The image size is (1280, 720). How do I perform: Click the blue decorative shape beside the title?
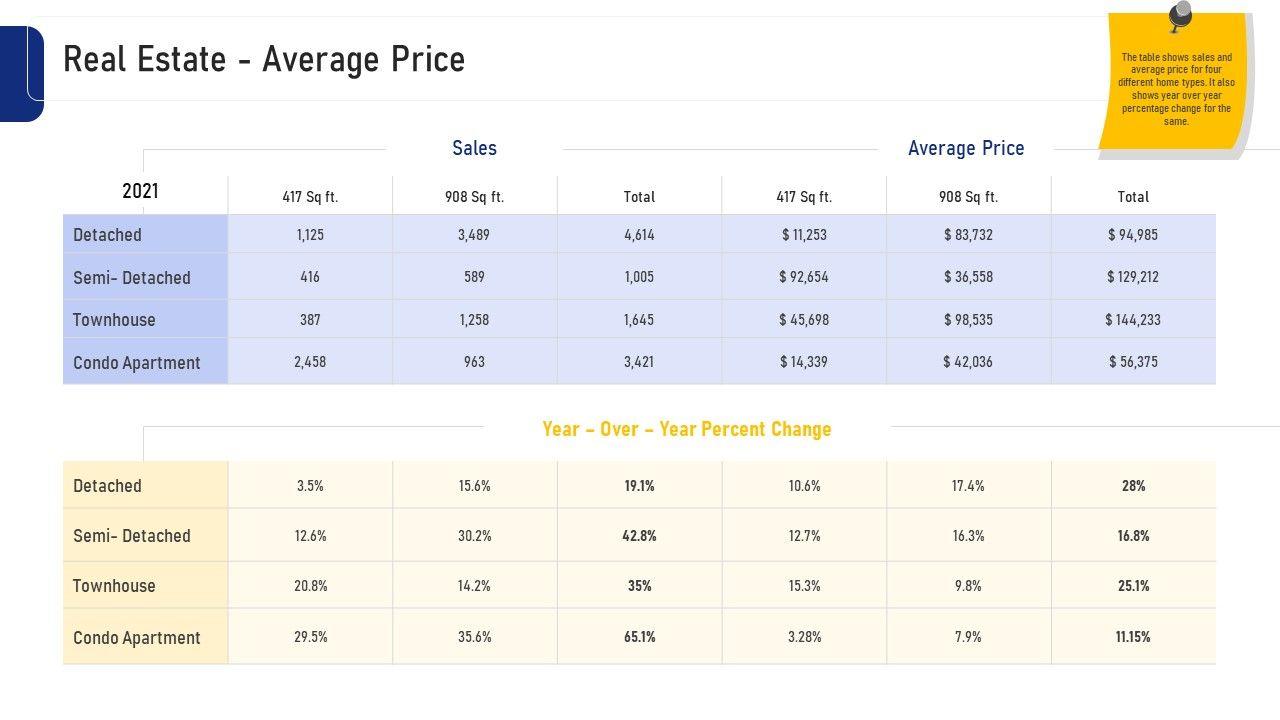20,74
